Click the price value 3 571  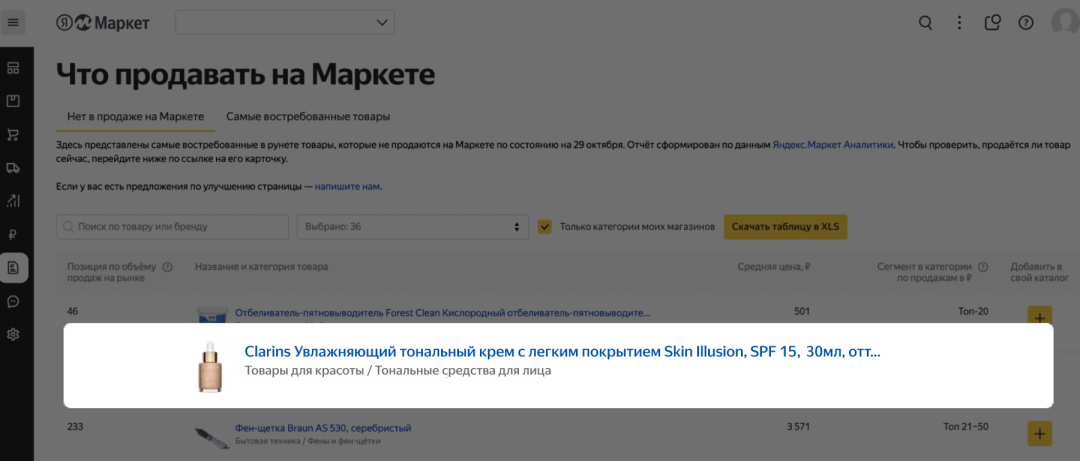pyautogui.click(x=798, y=427)
